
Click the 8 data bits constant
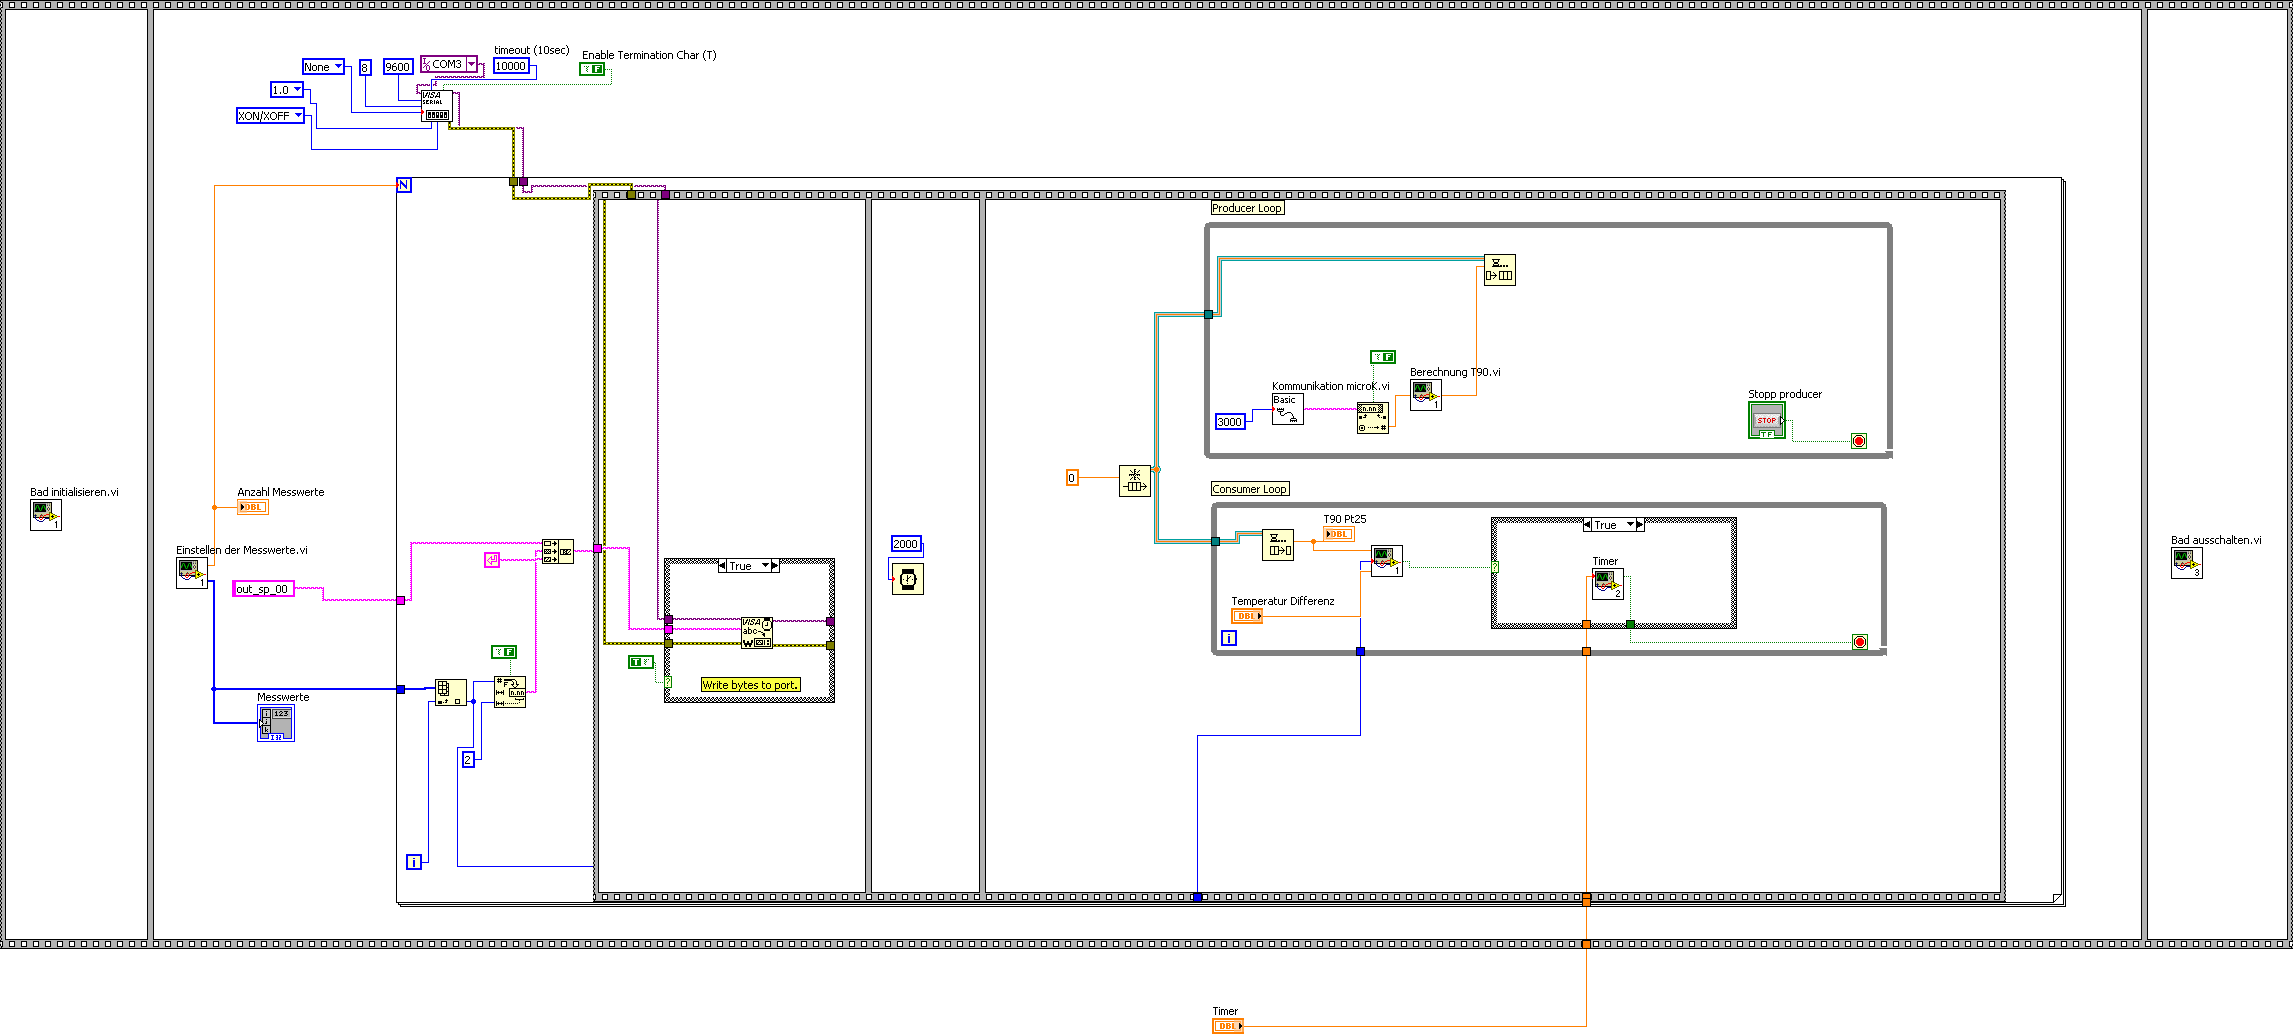coord(365,67)
